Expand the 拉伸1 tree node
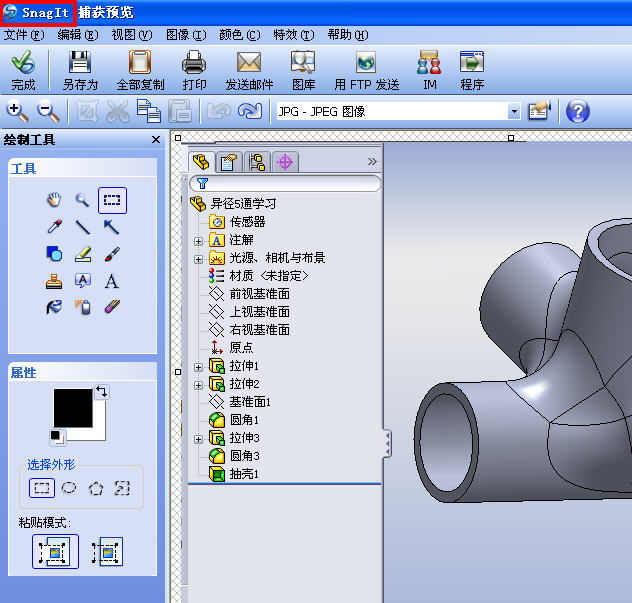Screen dimensions: 632x603 (198, 367)
